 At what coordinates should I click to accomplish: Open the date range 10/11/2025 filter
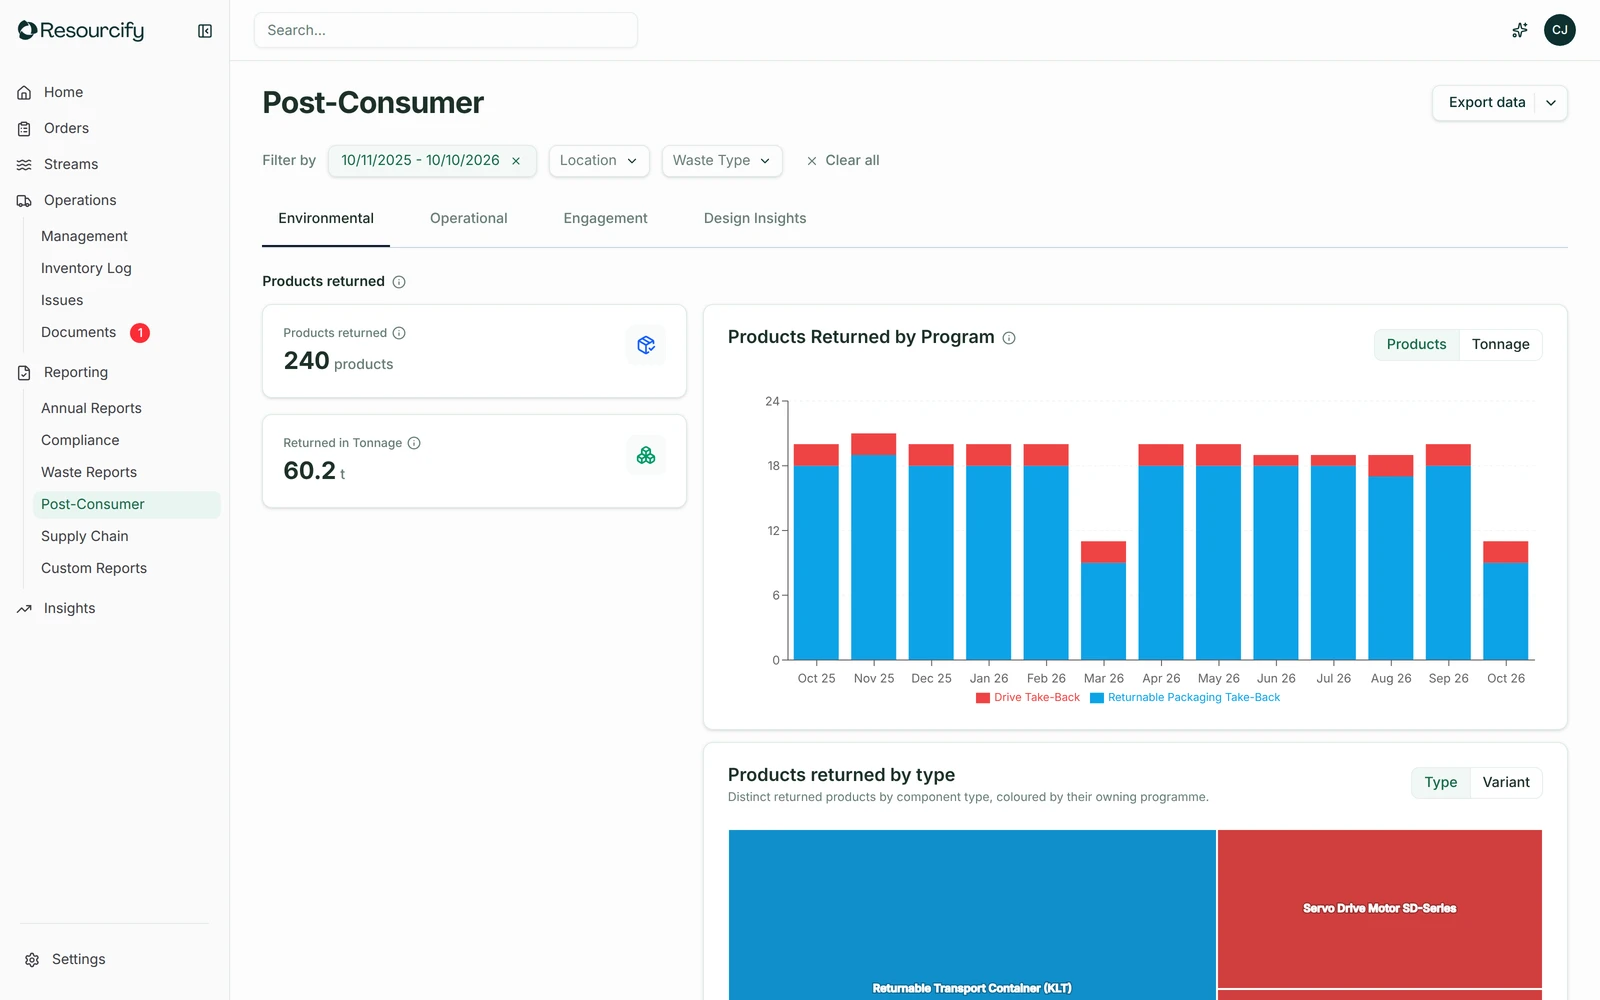pyautogui.click(x=420, y=161)
